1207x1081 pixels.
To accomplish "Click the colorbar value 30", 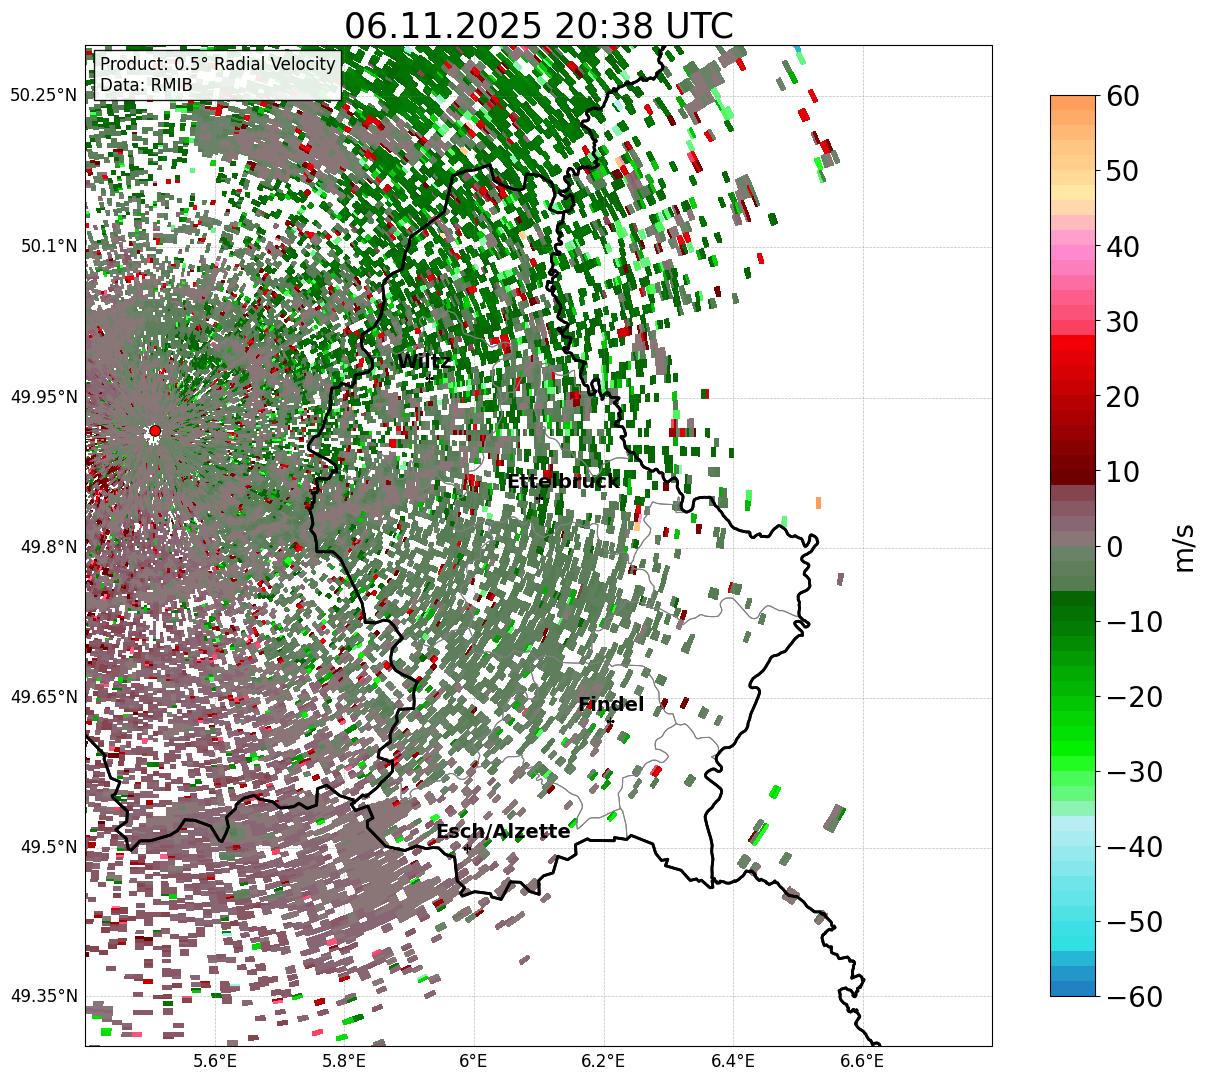I will pos(1122,321).
